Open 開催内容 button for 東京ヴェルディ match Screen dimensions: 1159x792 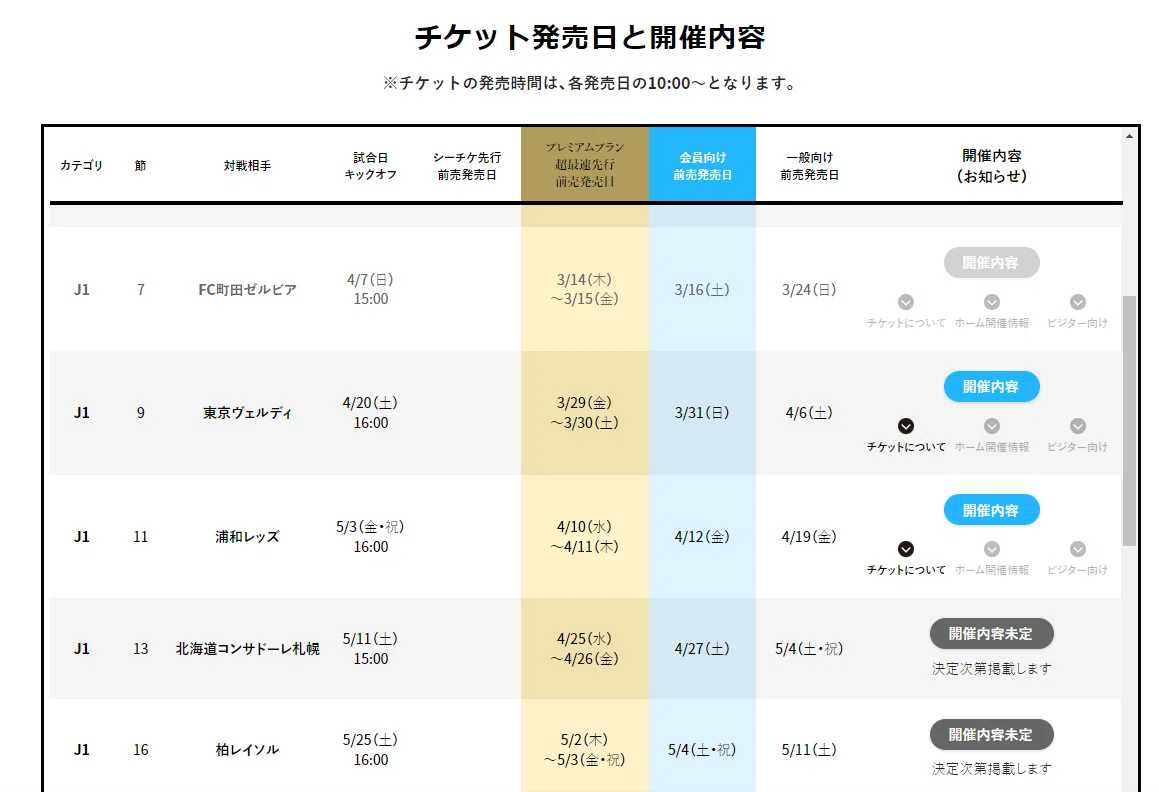pos(991,387)
